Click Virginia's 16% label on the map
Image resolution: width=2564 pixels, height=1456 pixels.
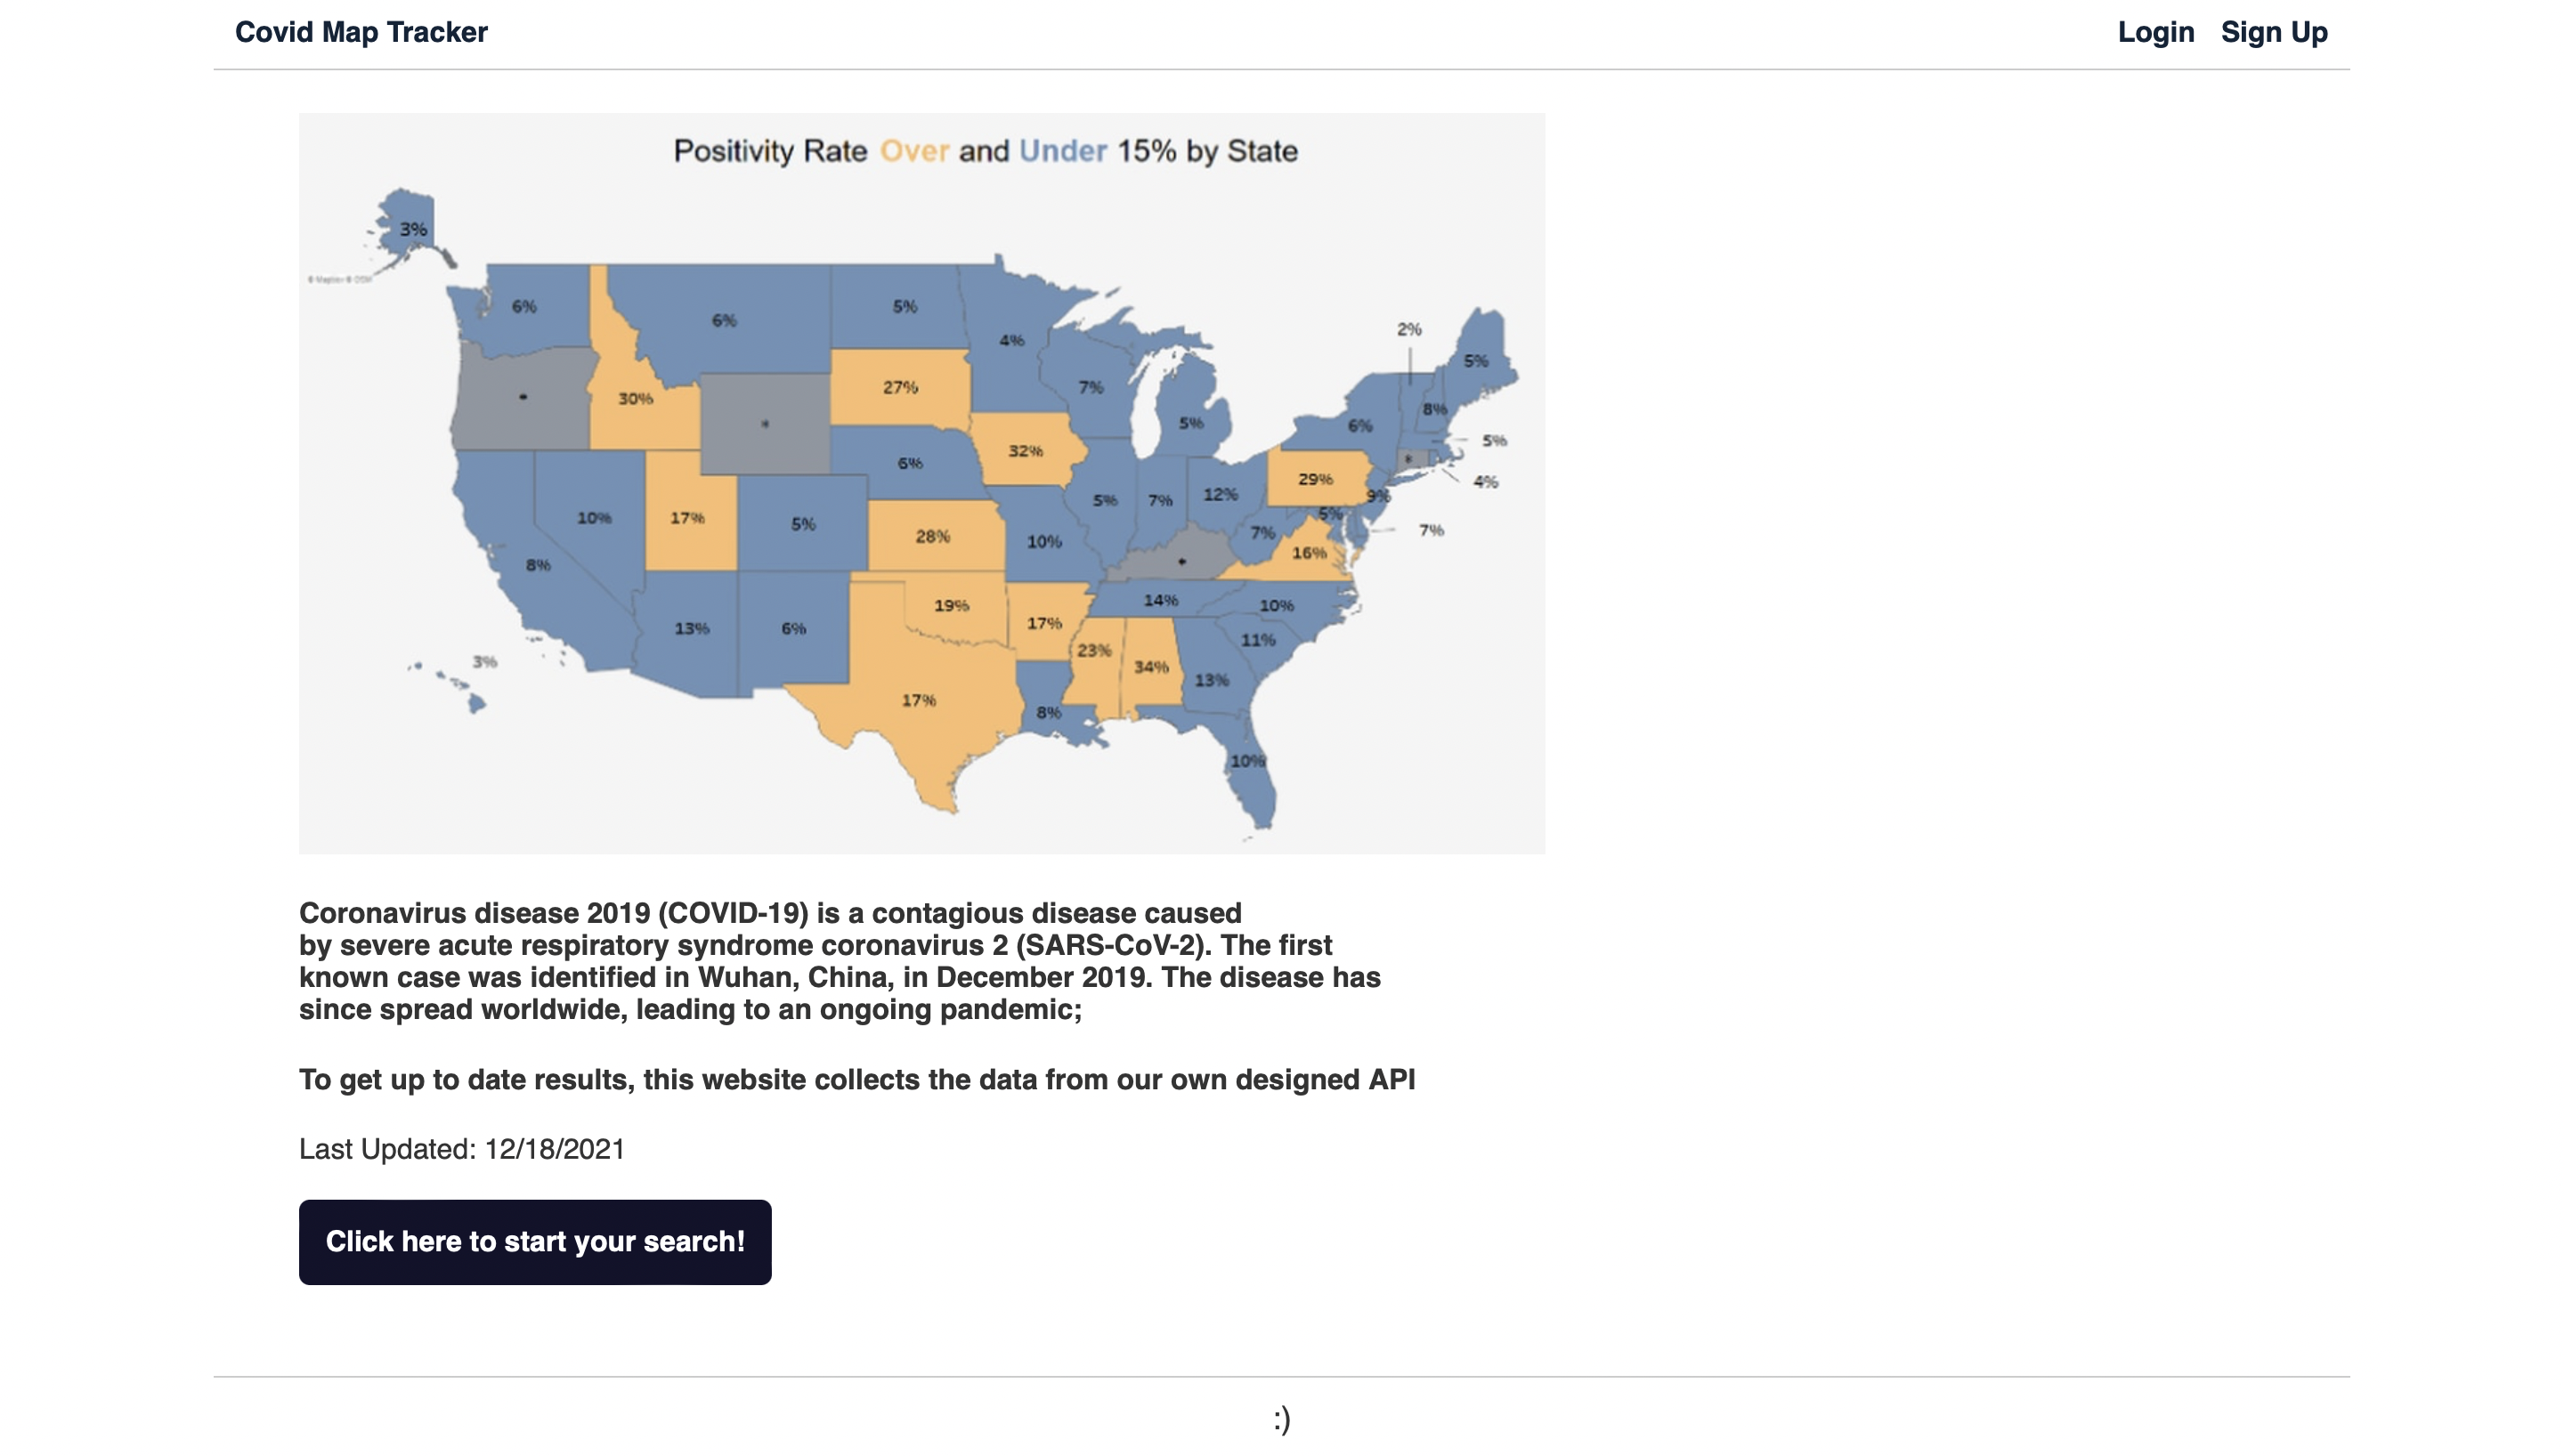(x=1308, y=552)
